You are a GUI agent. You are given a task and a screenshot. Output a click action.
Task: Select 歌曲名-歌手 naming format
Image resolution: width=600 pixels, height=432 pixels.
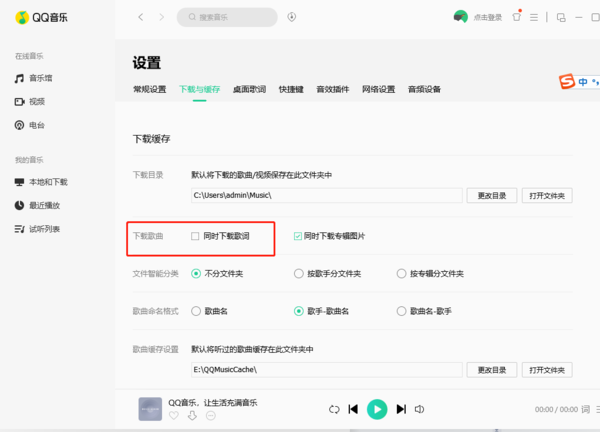401,311
